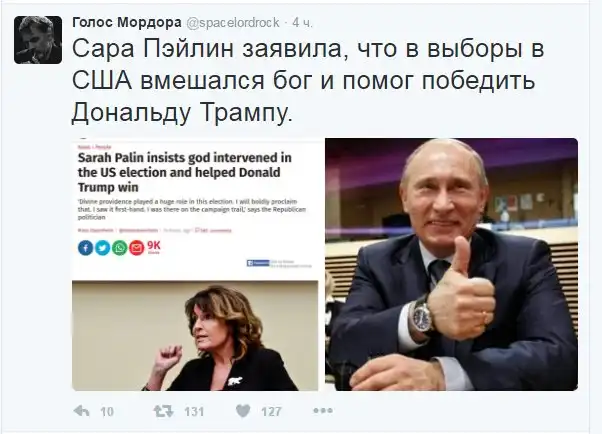Viewport: 602px width, 434px height.
Task: Like the tweet with the heart icon
Action: [x=243, y=411]
